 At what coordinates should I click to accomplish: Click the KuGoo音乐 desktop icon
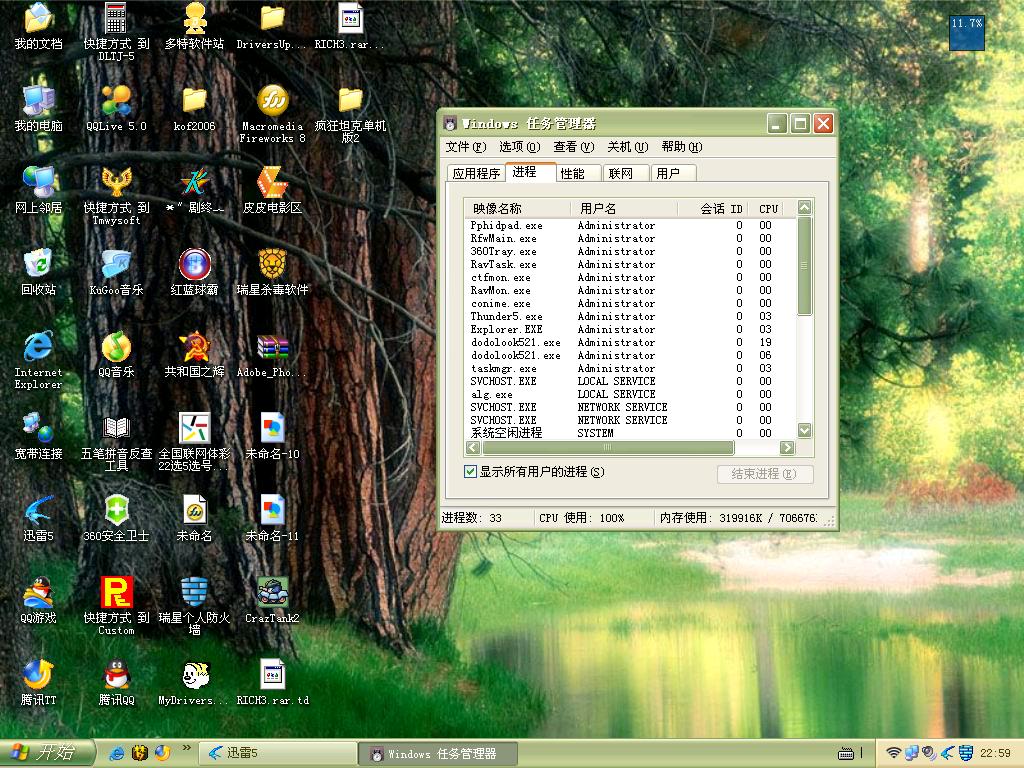[116, 265]
